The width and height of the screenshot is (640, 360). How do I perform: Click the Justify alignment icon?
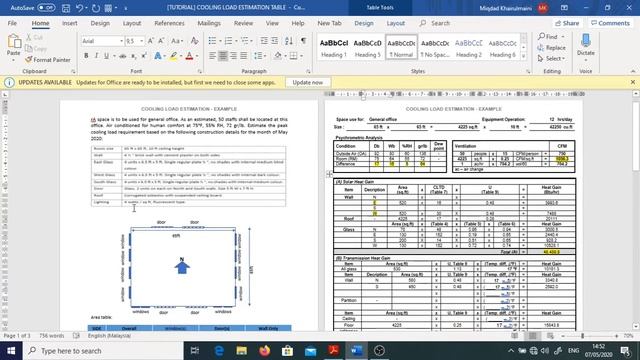pyautogui.click(x=244, y=56)
